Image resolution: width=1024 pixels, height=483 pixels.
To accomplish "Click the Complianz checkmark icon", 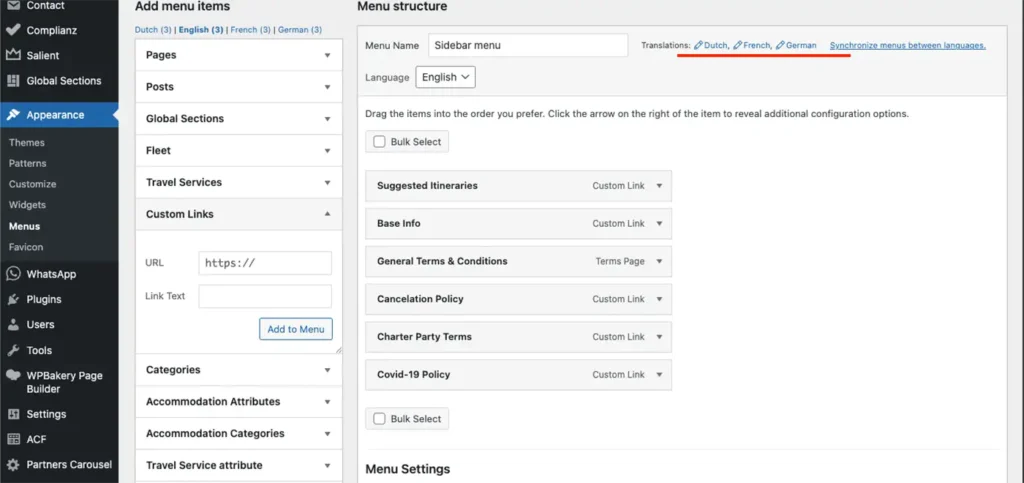I will coord(12,30).
